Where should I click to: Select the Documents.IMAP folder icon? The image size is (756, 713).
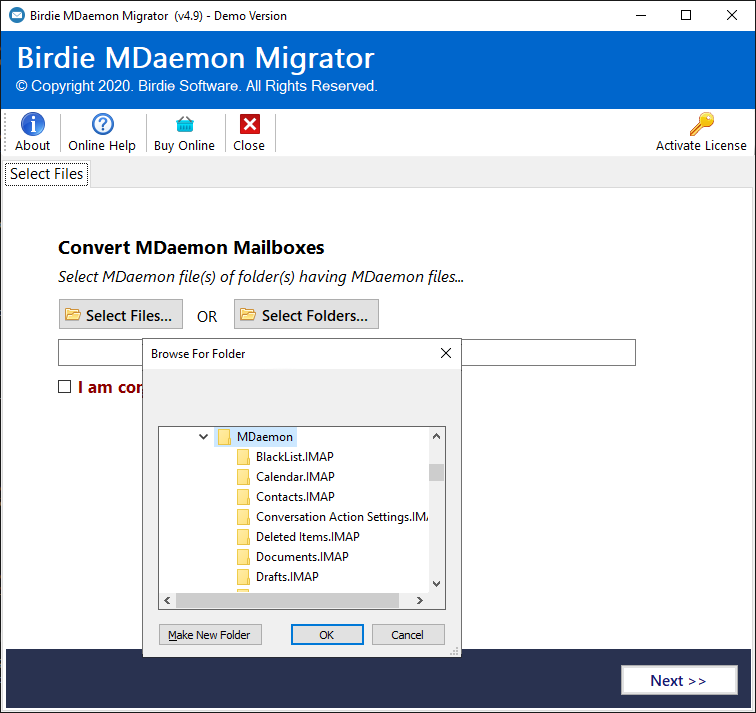(243, 557)
